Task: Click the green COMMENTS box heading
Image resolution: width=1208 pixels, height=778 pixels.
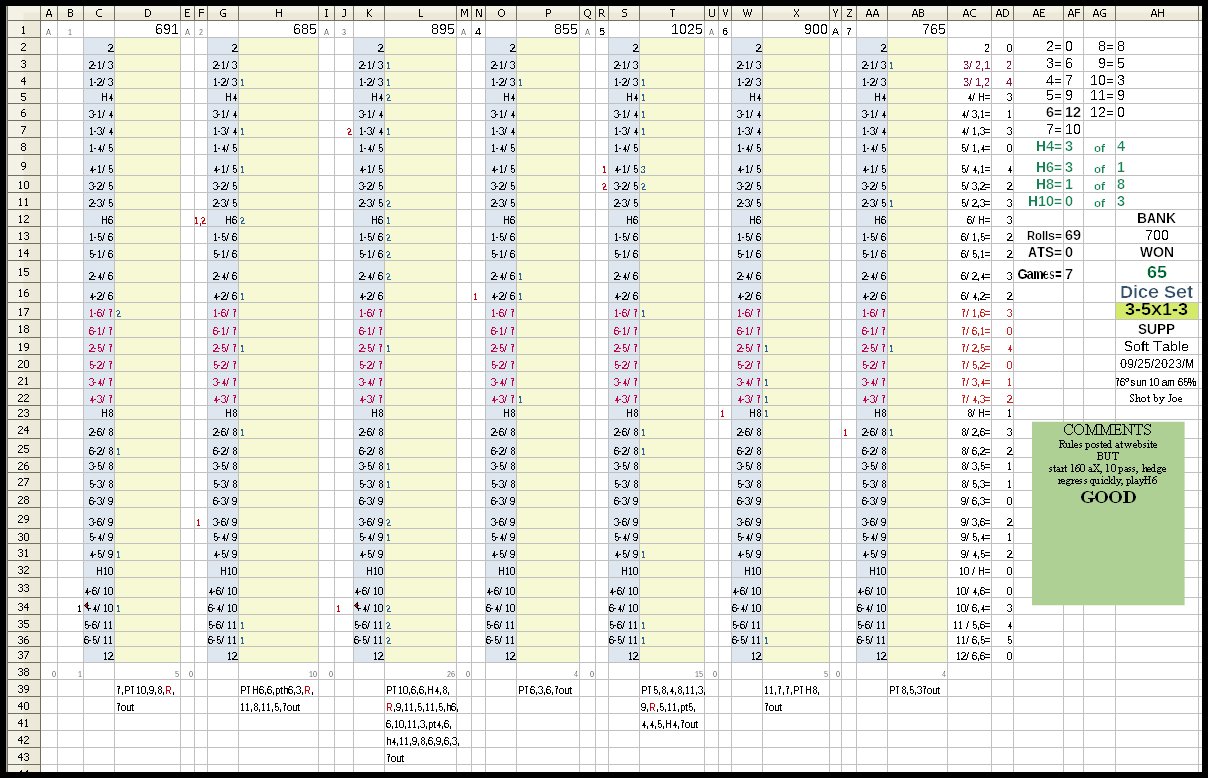Action: (x=1107, y=430)
